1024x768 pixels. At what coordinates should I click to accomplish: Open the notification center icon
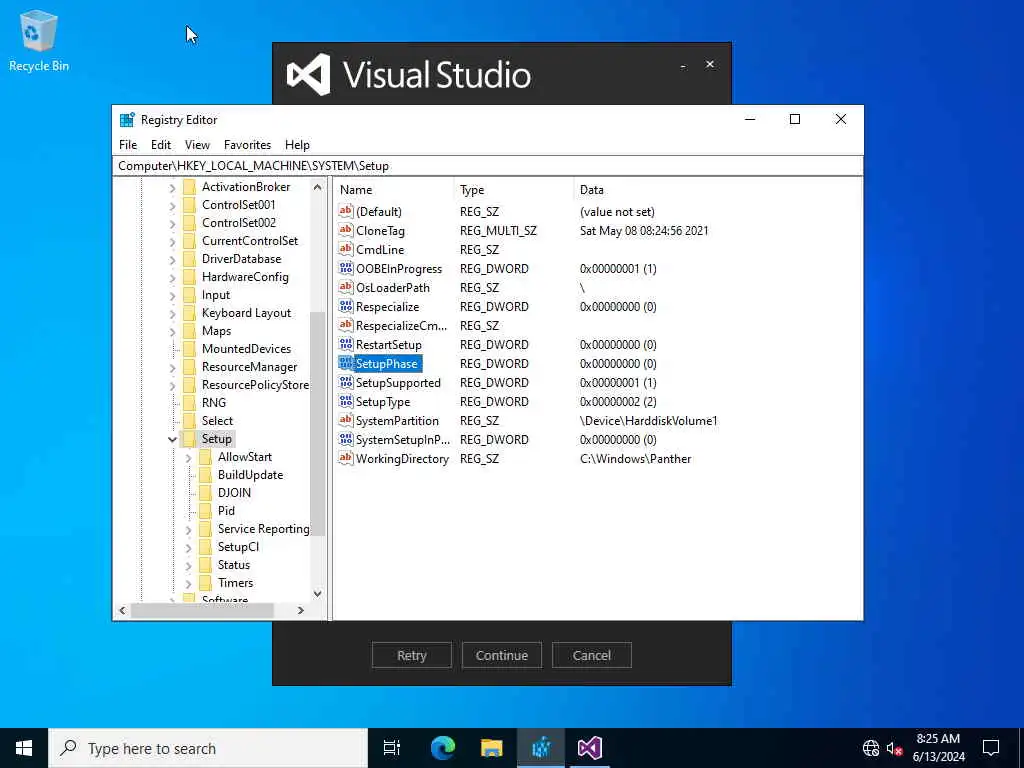point(991,748)
